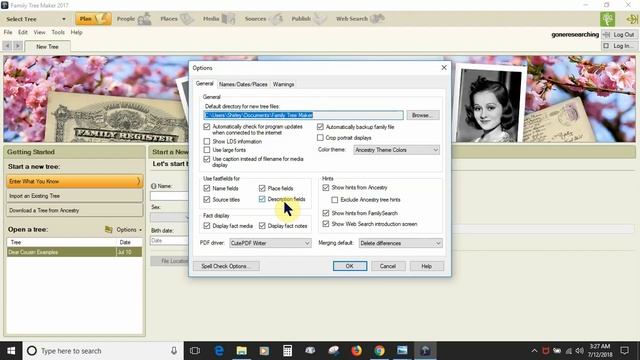Select the General tab
This screenshot has height=360, width=640.
coord(204,83)
